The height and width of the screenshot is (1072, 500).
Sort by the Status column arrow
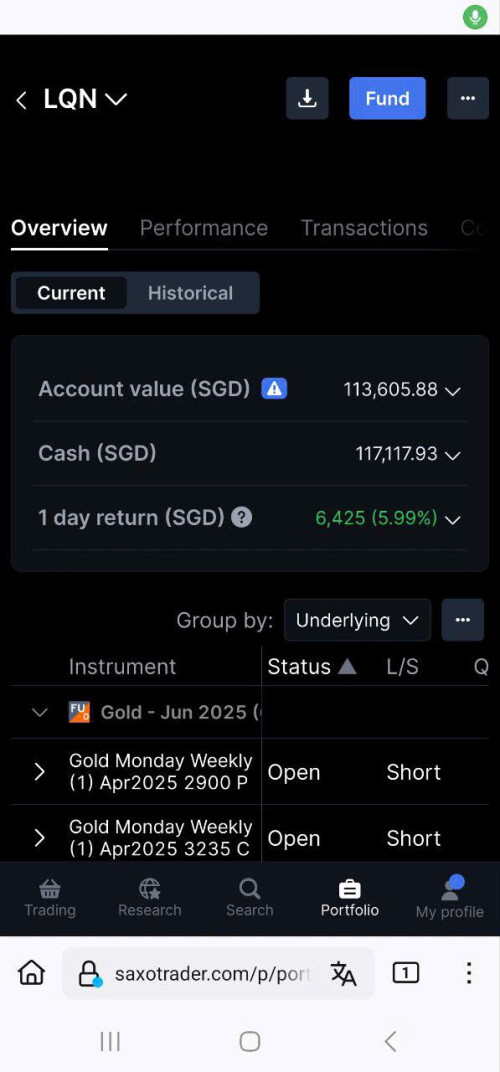347,667
